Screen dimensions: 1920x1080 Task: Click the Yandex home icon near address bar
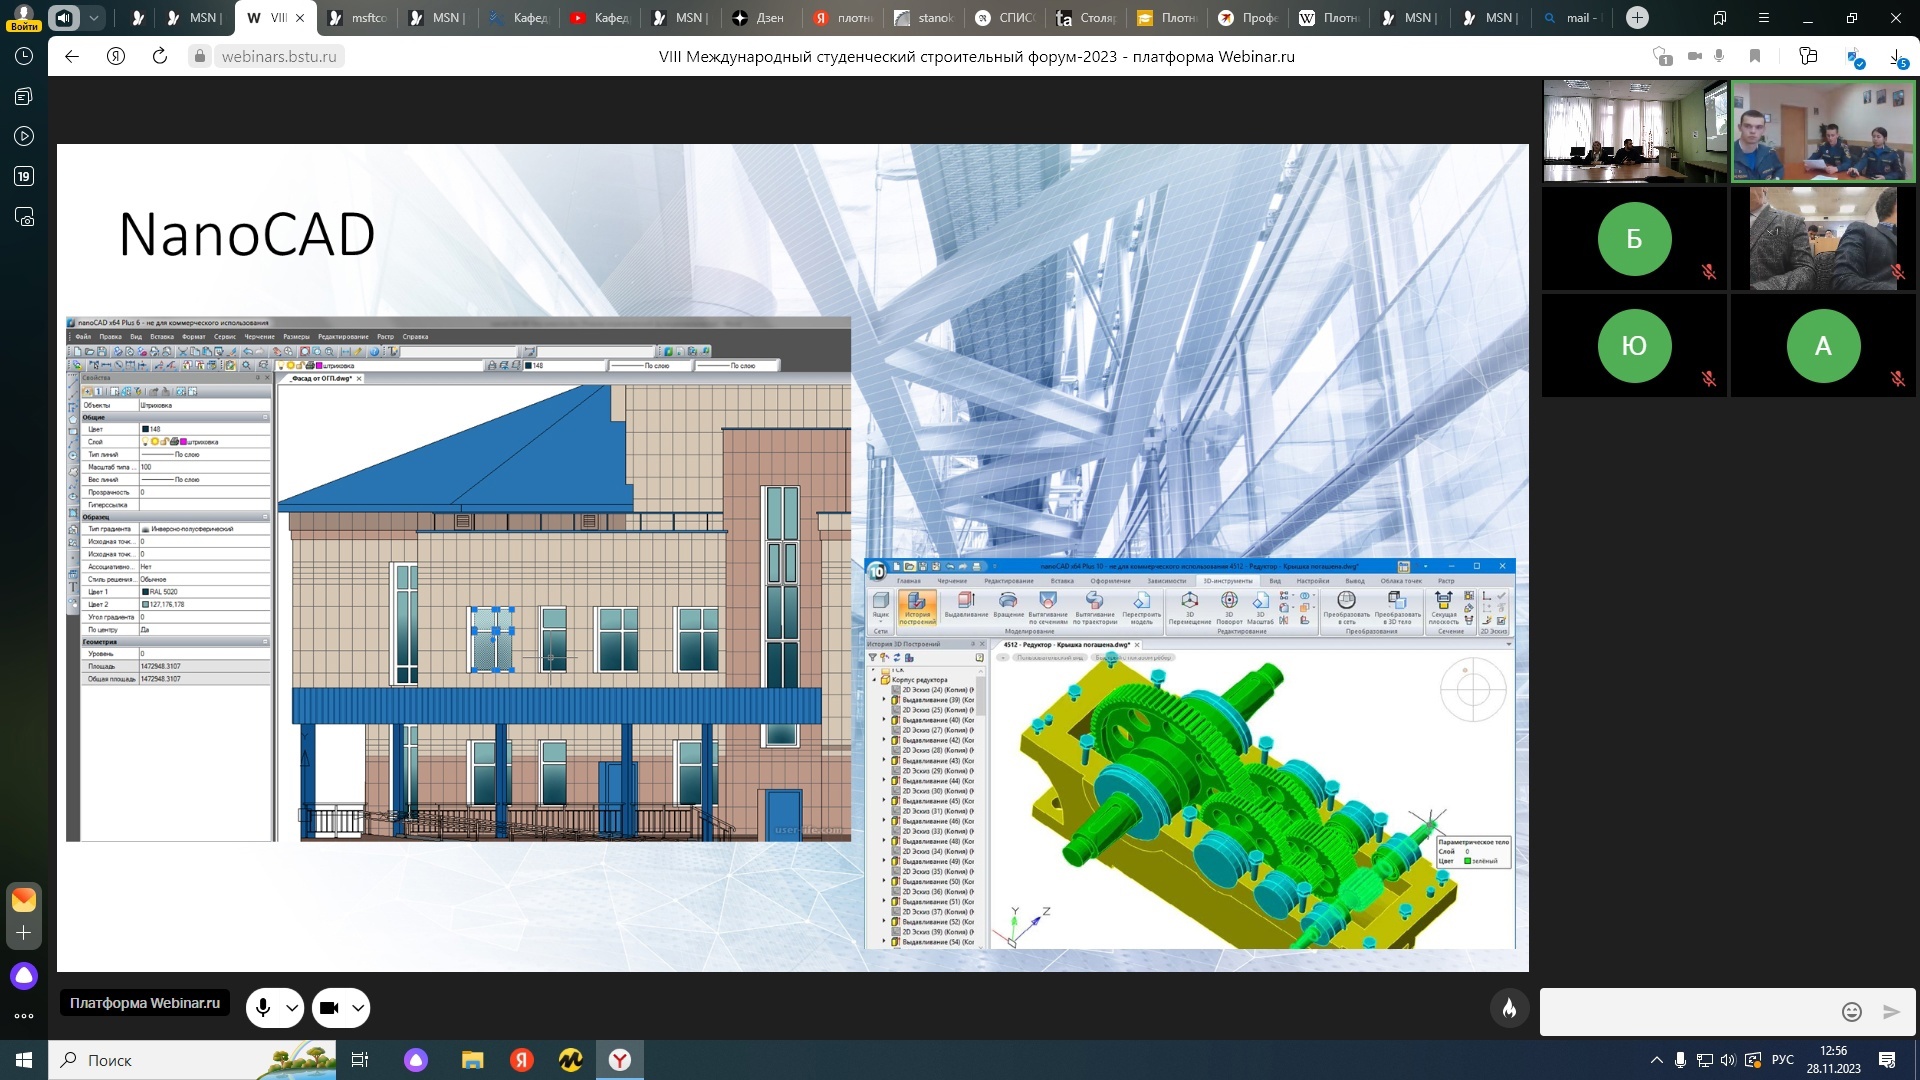116,57
